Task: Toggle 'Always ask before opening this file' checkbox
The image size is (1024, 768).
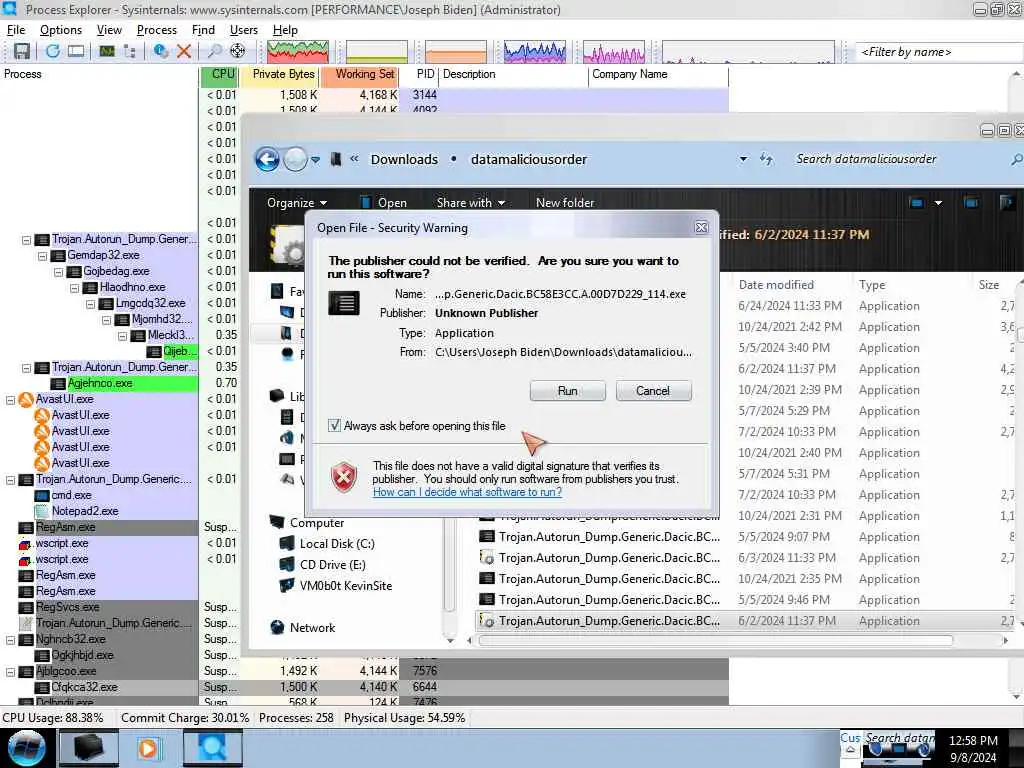Action: point(334,426)
